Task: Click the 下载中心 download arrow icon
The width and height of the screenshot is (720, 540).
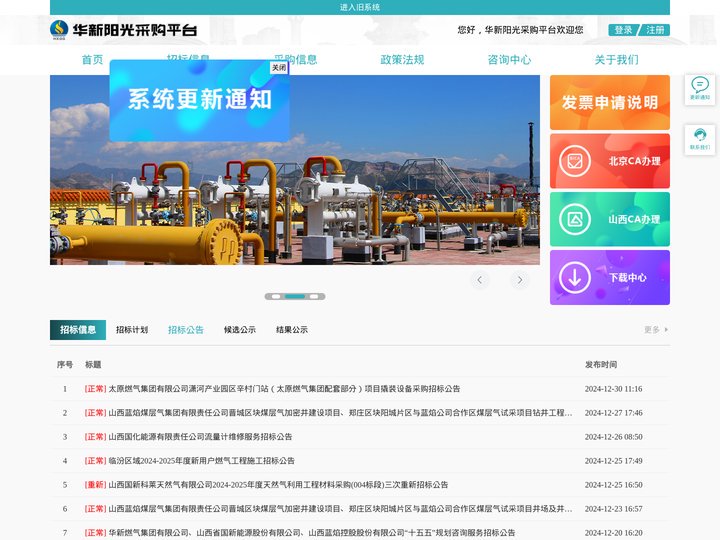Action: 574,277
